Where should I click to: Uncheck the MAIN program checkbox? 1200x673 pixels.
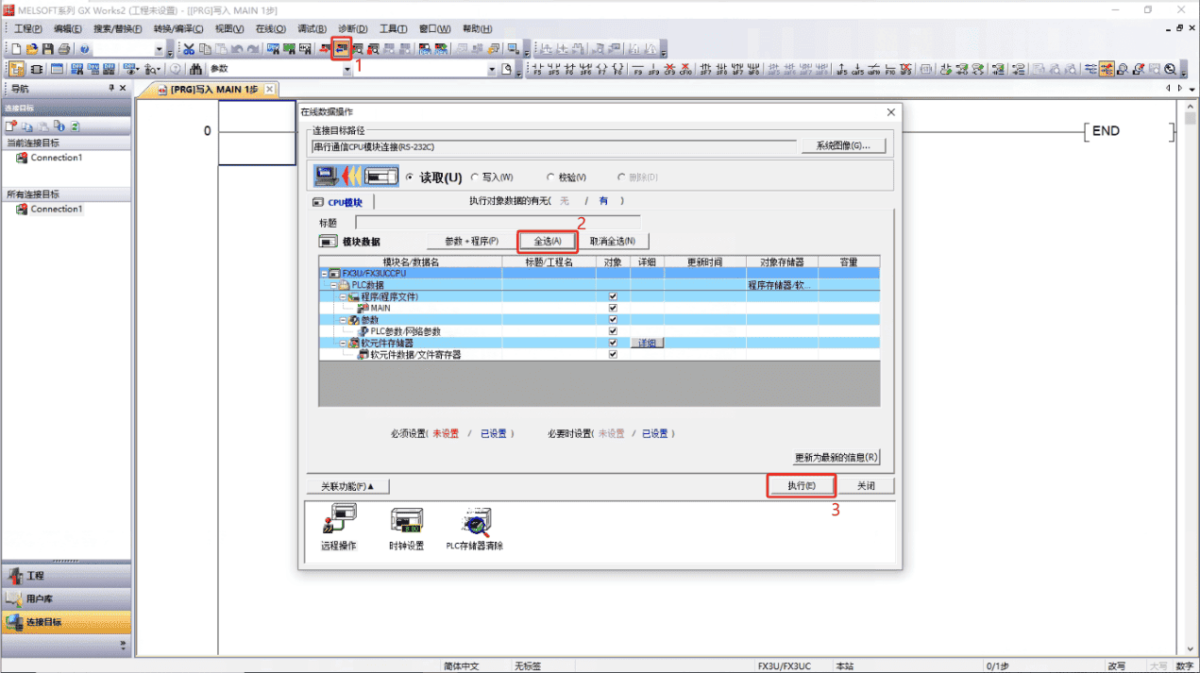tap(612, 308)
